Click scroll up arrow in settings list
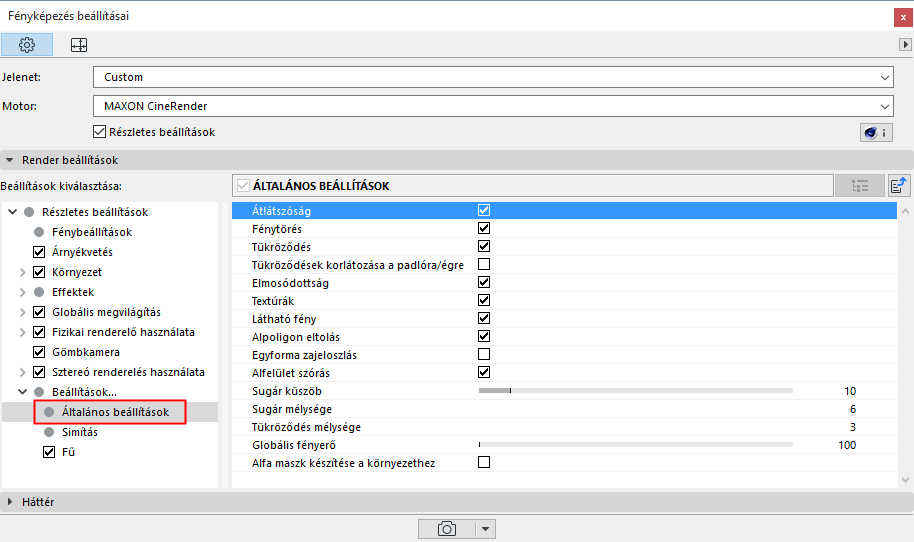This screenshot has height=542, width=914. point(905,212)
